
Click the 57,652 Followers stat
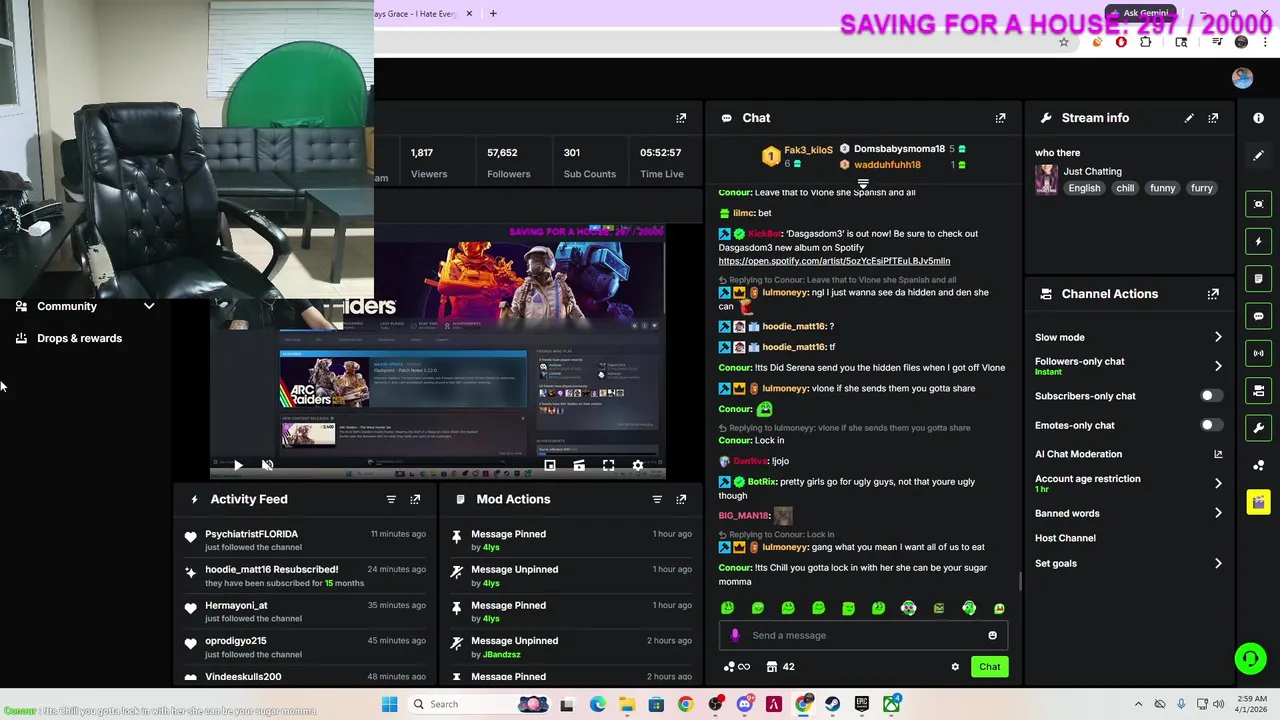click(x=508, y=162)
